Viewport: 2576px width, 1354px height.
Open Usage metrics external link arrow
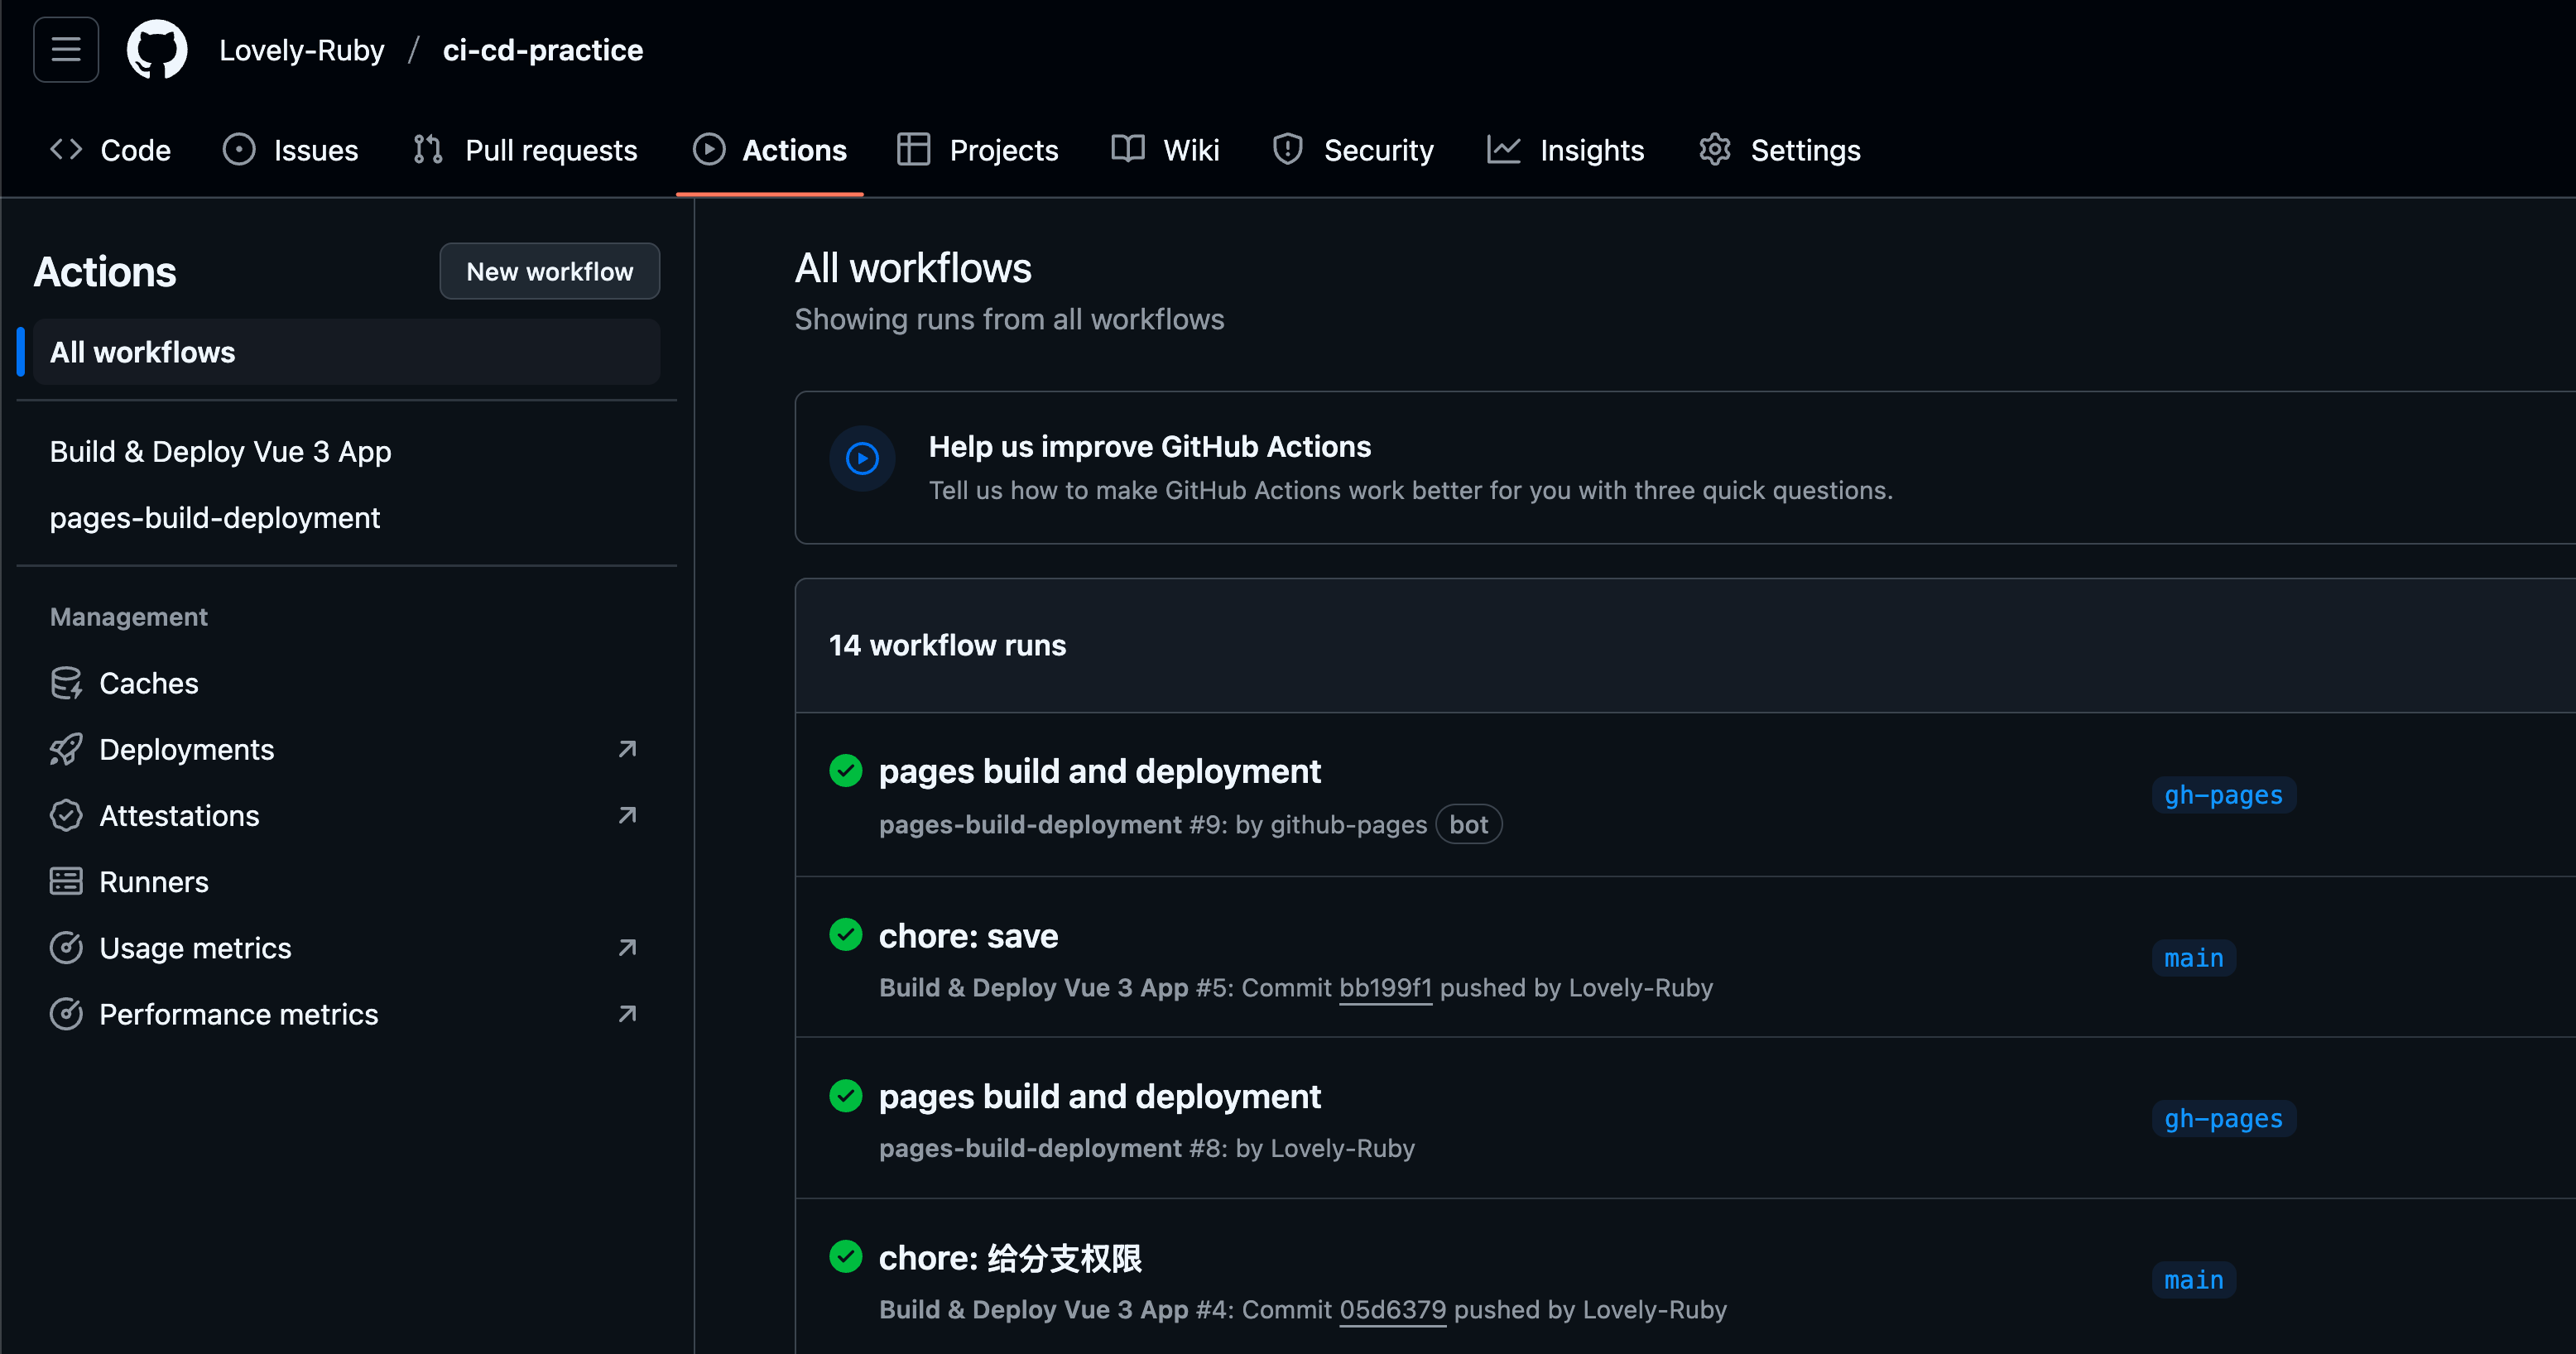(x=627, y=948)
